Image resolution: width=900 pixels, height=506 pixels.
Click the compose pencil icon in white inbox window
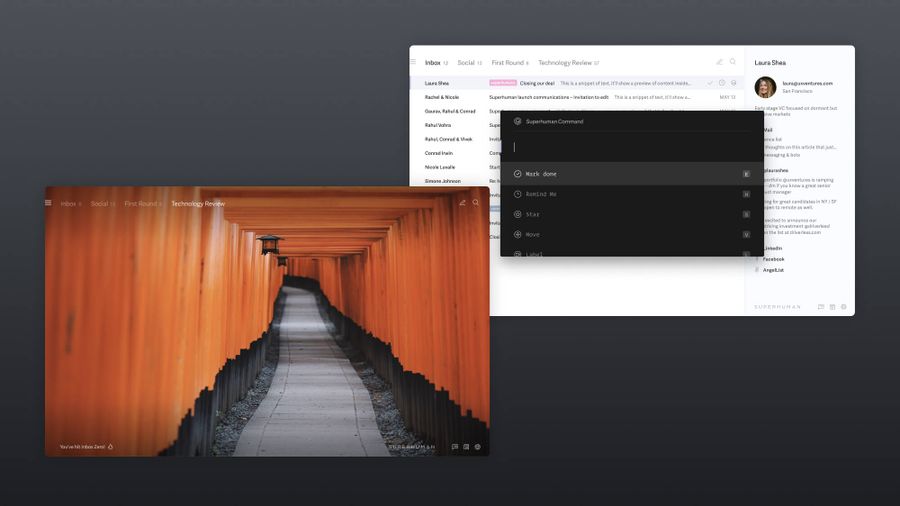click(719, 61)
